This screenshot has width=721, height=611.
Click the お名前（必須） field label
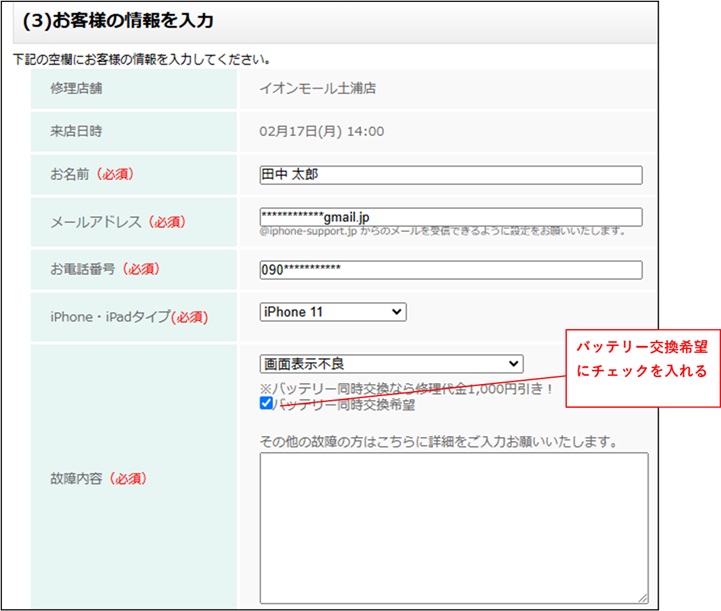click(x=92, y=174)
